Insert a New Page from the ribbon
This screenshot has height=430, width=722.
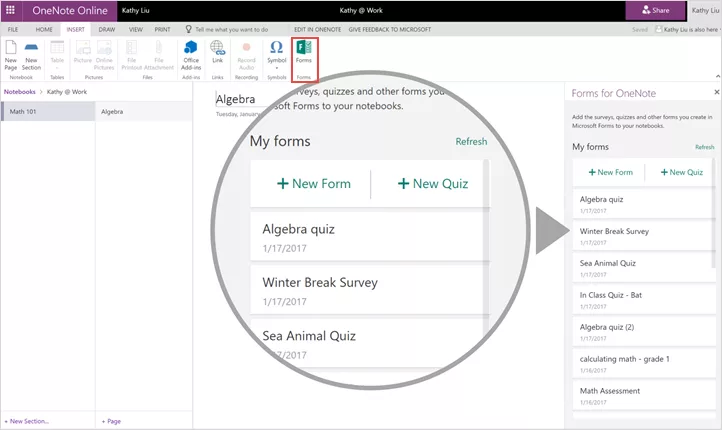(x=11, y=55)
